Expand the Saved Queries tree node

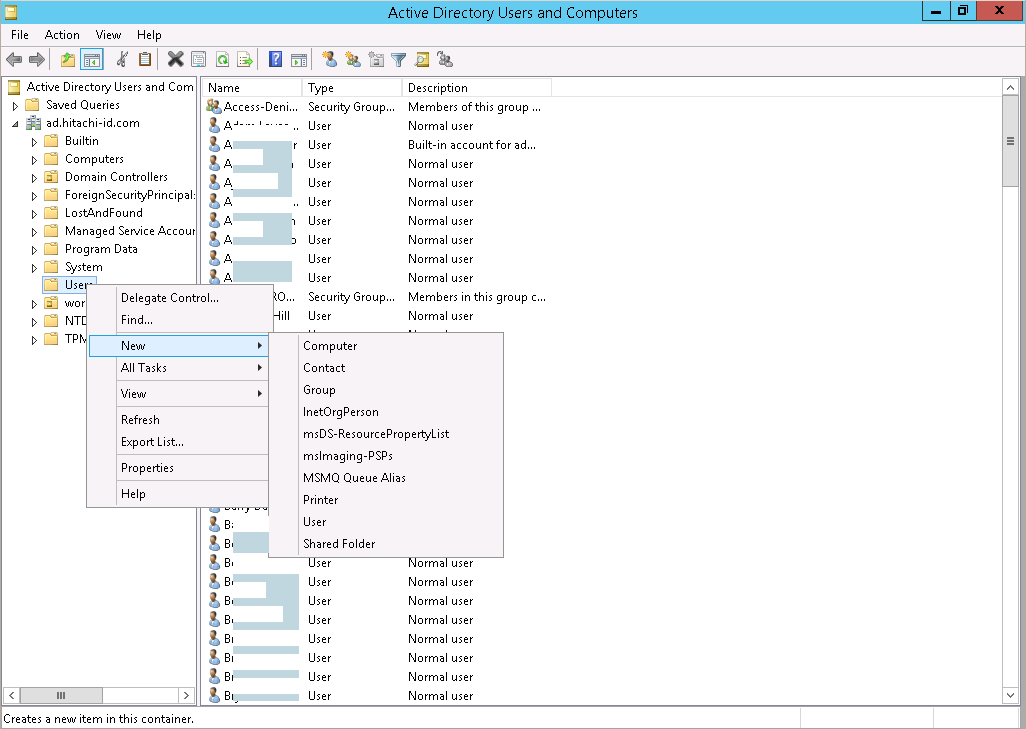pos(15,105)
